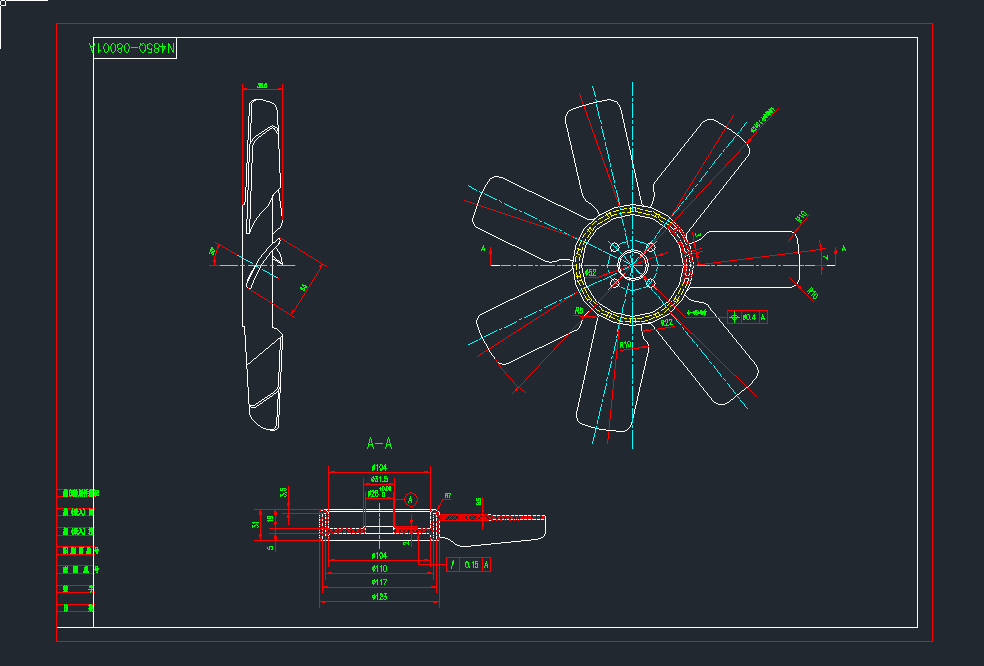
Task: Select the R22 radius dimension text
Action: coord(666,322)
